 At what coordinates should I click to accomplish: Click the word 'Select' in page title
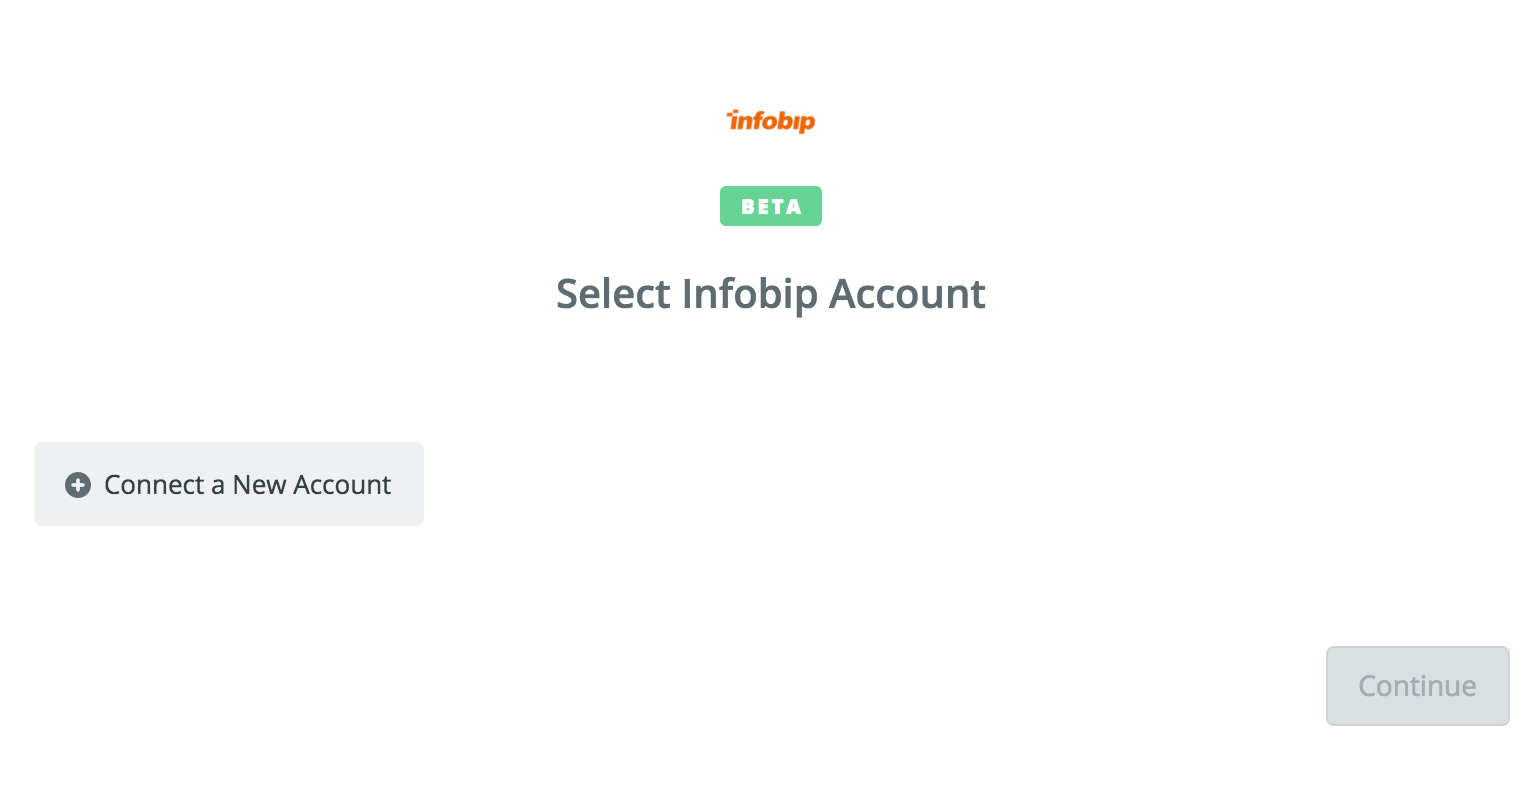(613, 294)
